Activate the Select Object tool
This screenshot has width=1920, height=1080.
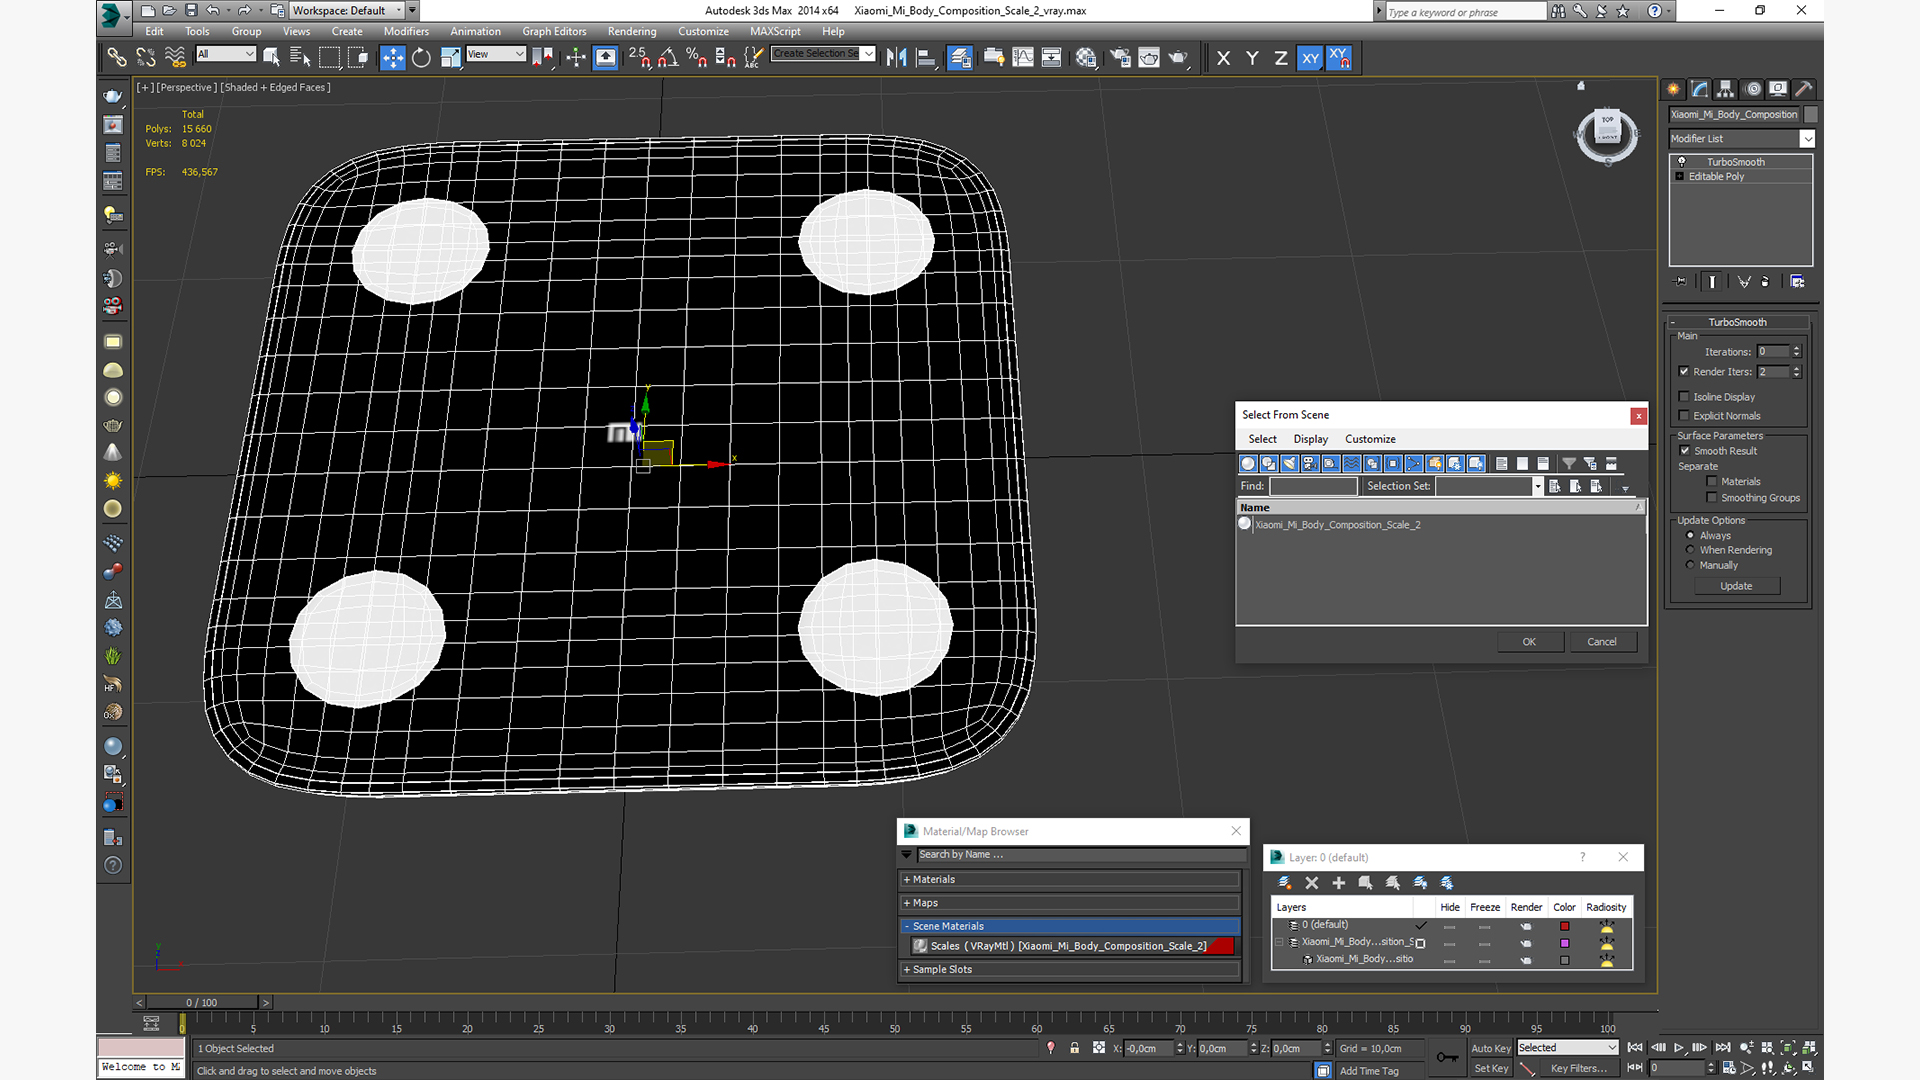coord(272,57)
